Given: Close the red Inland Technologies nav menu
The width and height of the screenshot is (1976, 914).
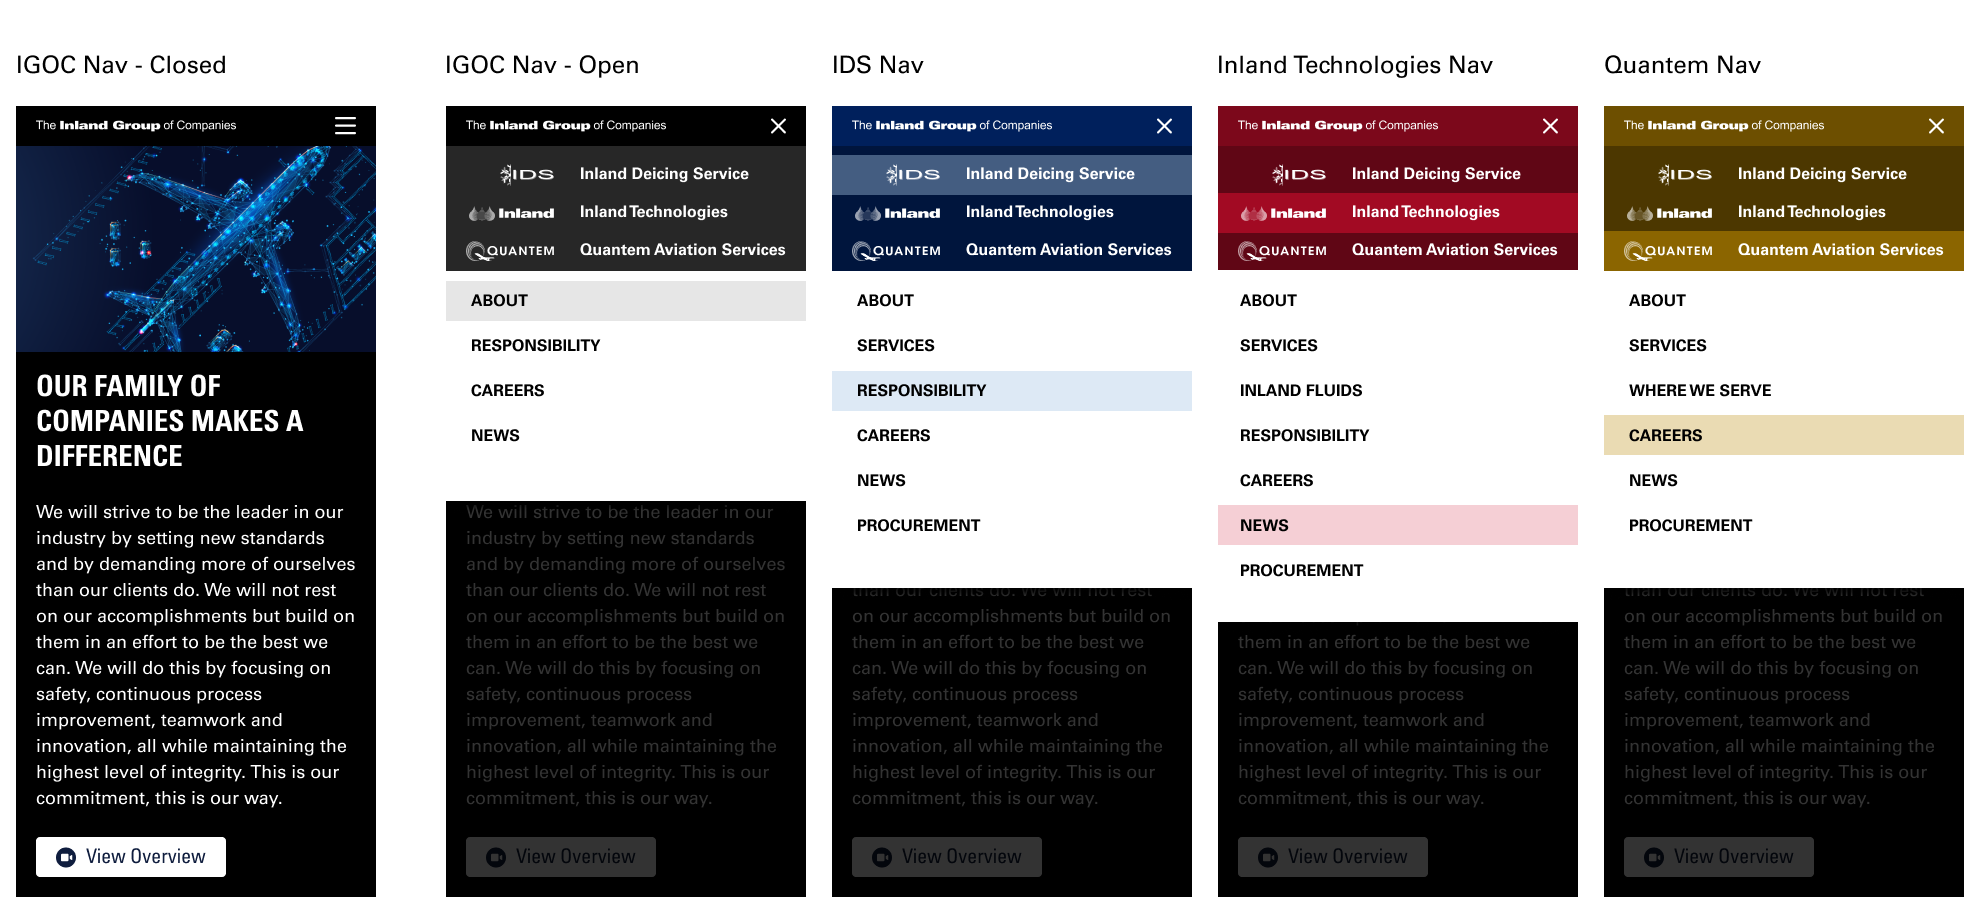Looking at the screenshot, I should coord(1550,126).
